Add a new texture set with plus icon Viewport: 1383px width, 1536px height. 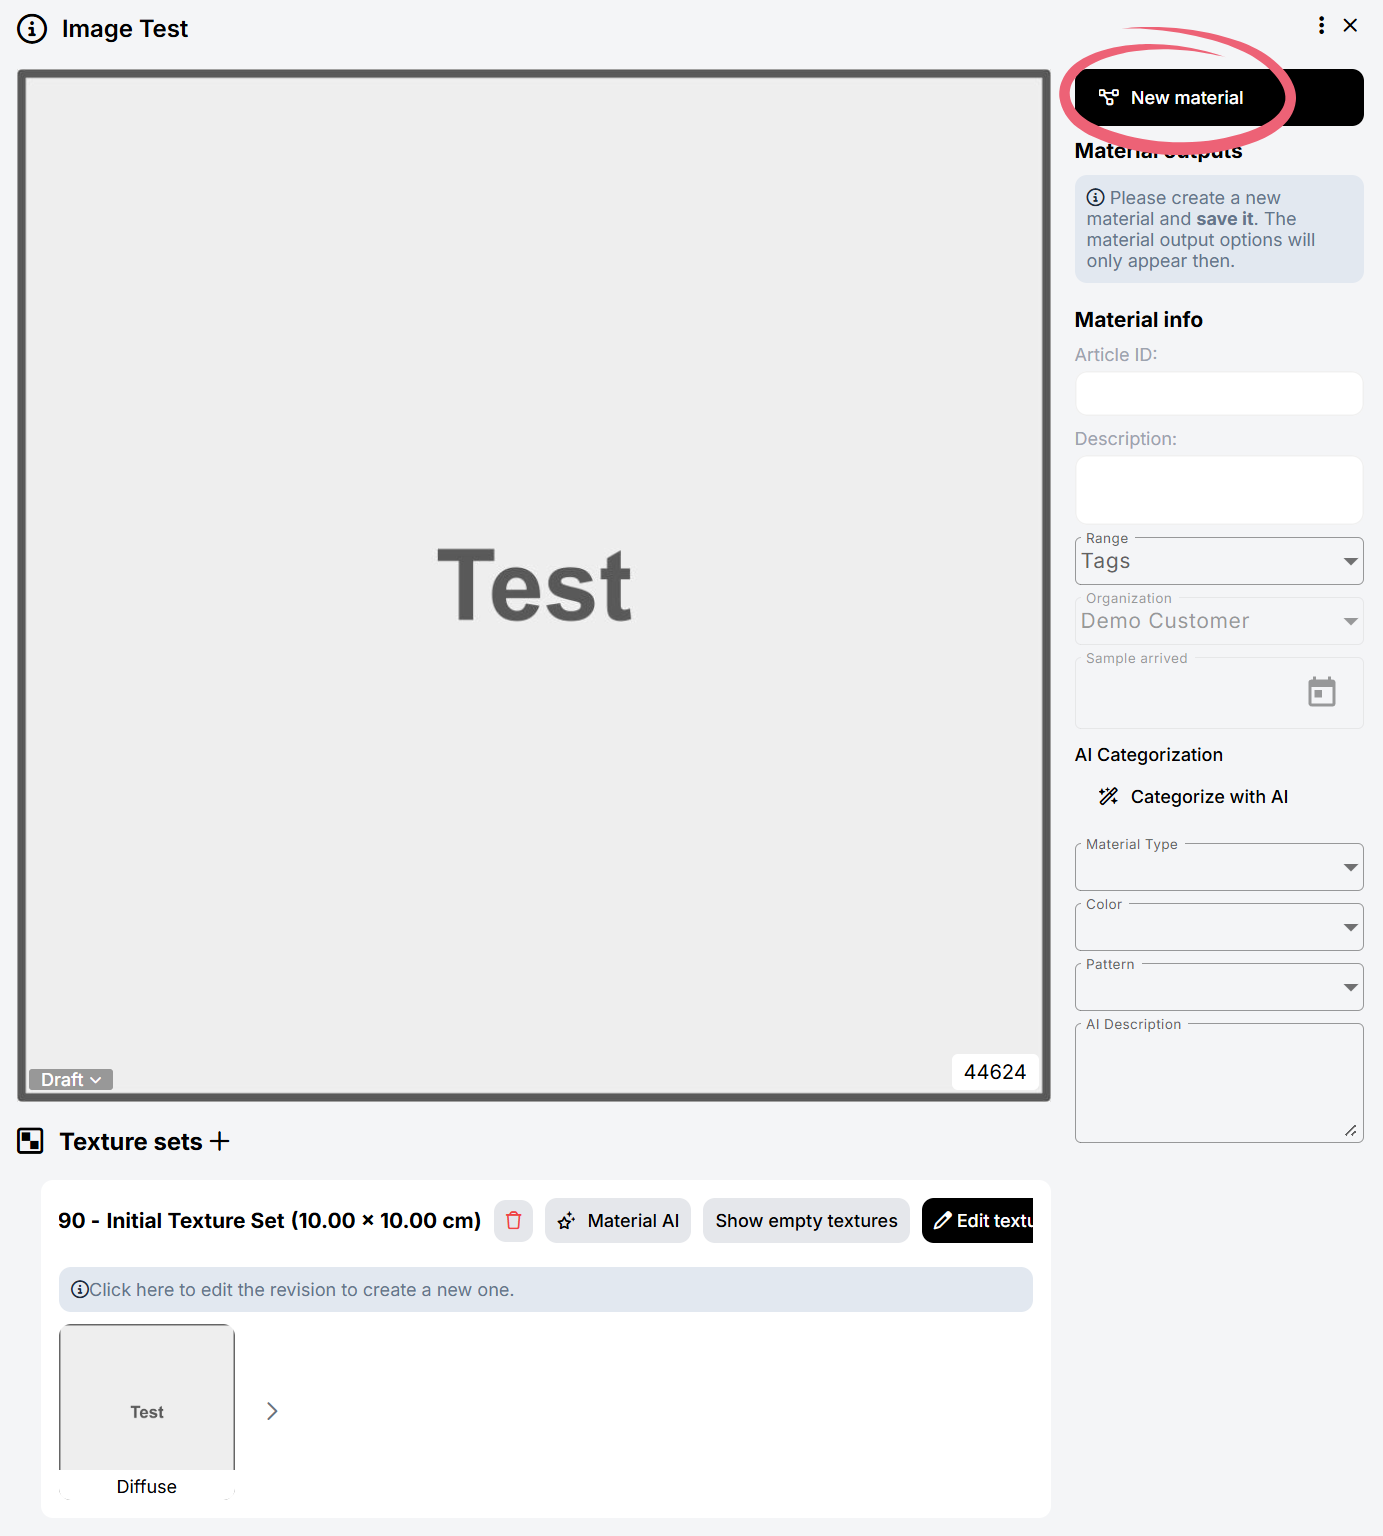click(220, 1141)
